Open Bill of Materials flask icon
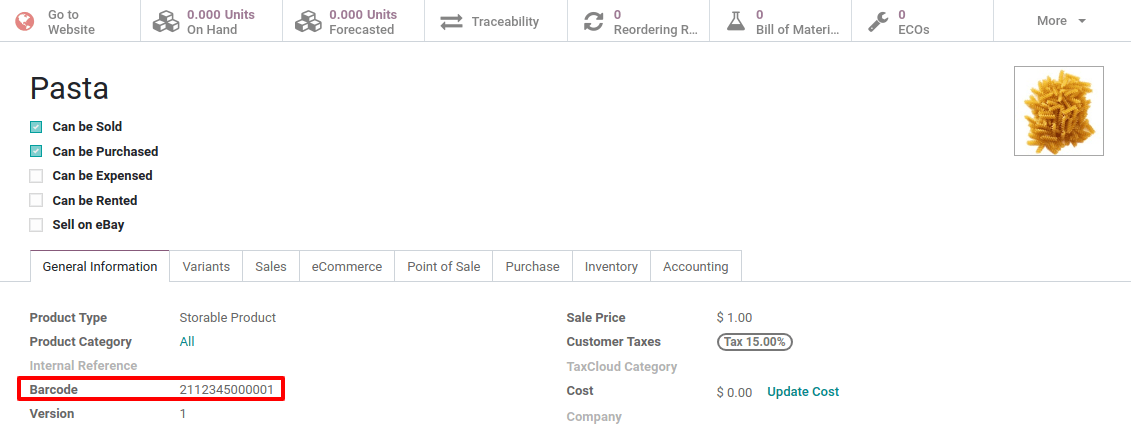Image resolution: width=1131 pixels, height=435 pixels. tap(735, 22)
